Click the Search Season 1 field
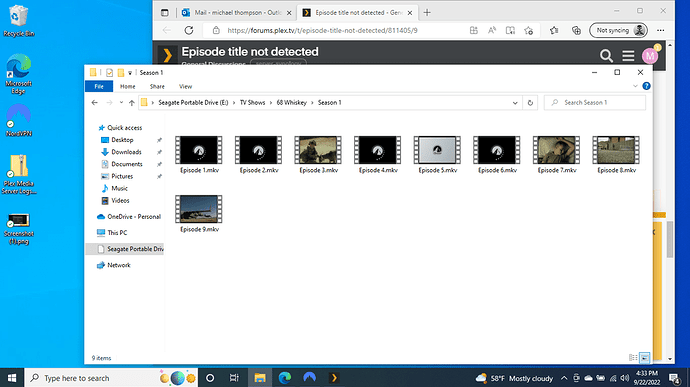This screenshot has height=387, width=690. pyautogui.click(x=595, y=103)
